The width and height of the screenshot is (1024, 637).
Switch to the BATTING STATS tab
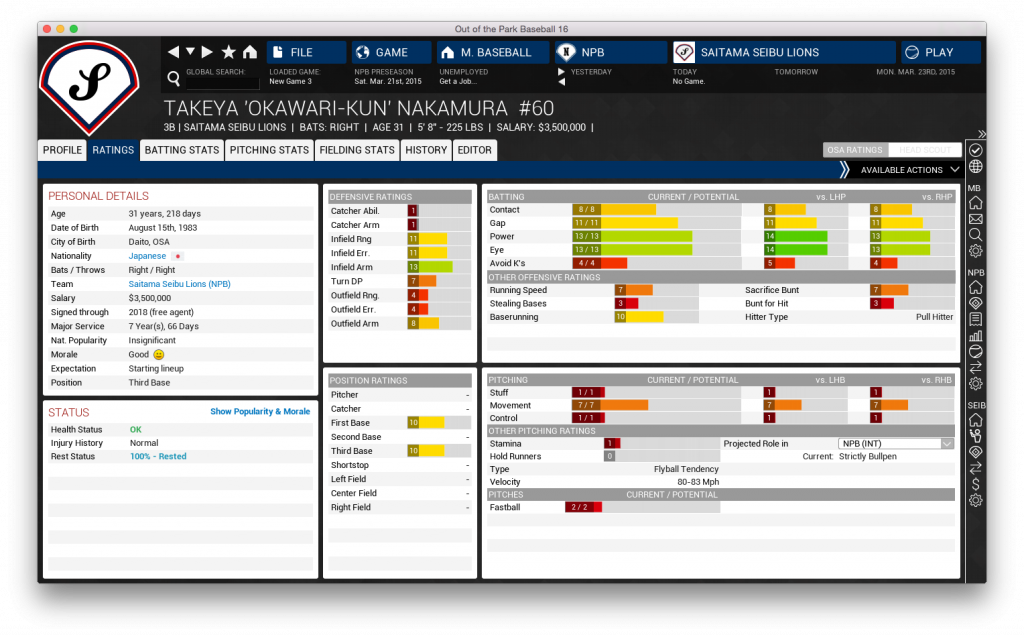tap(182, 150)
